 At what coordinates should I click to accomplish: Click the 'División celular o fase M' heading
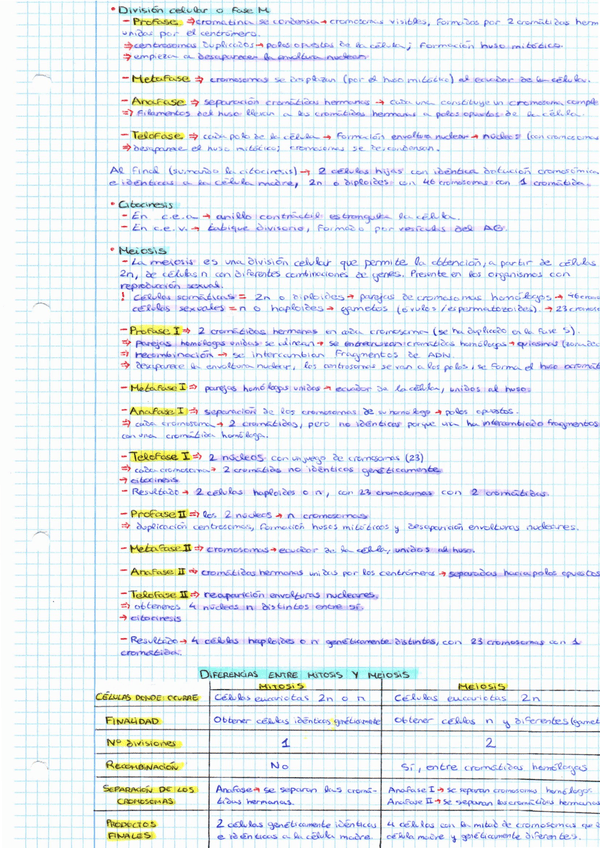[x=194, y=10]
